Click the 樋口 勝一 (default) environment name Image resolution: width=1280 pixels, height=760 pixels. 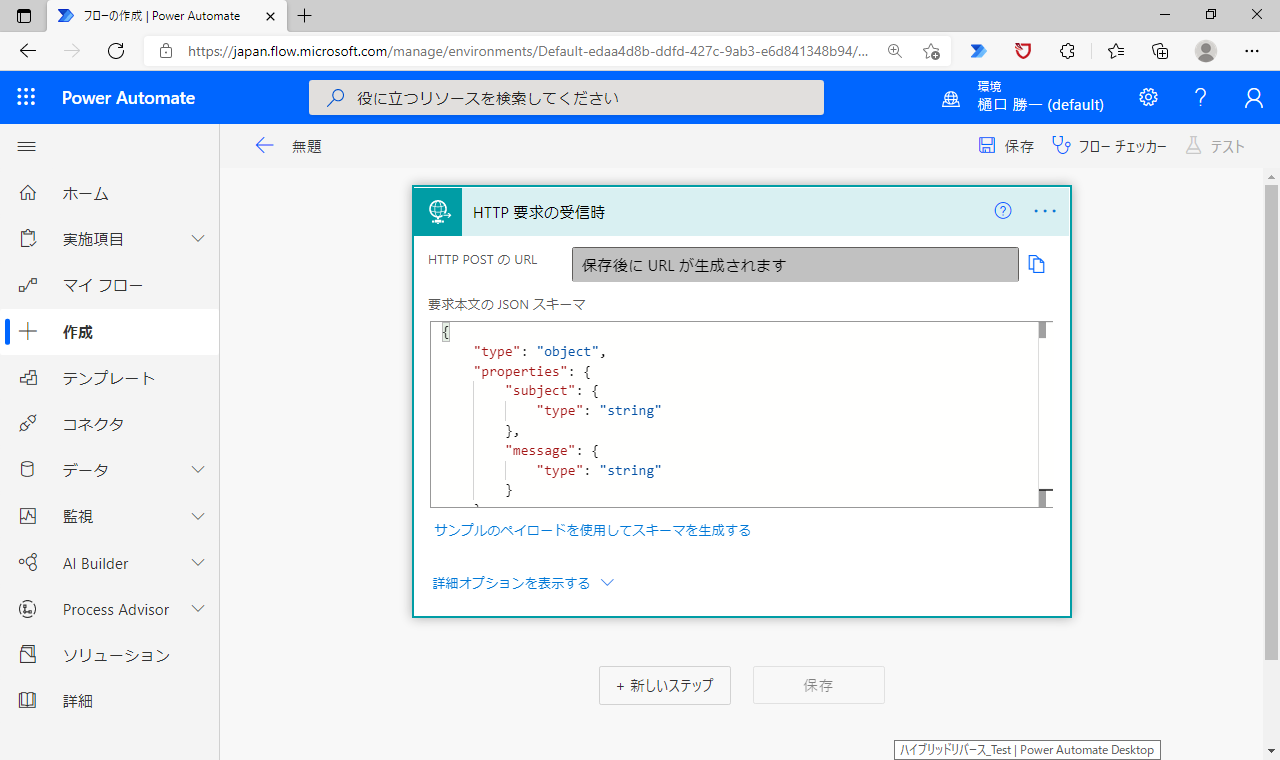pyautogui.click(x=1041, y=105)
